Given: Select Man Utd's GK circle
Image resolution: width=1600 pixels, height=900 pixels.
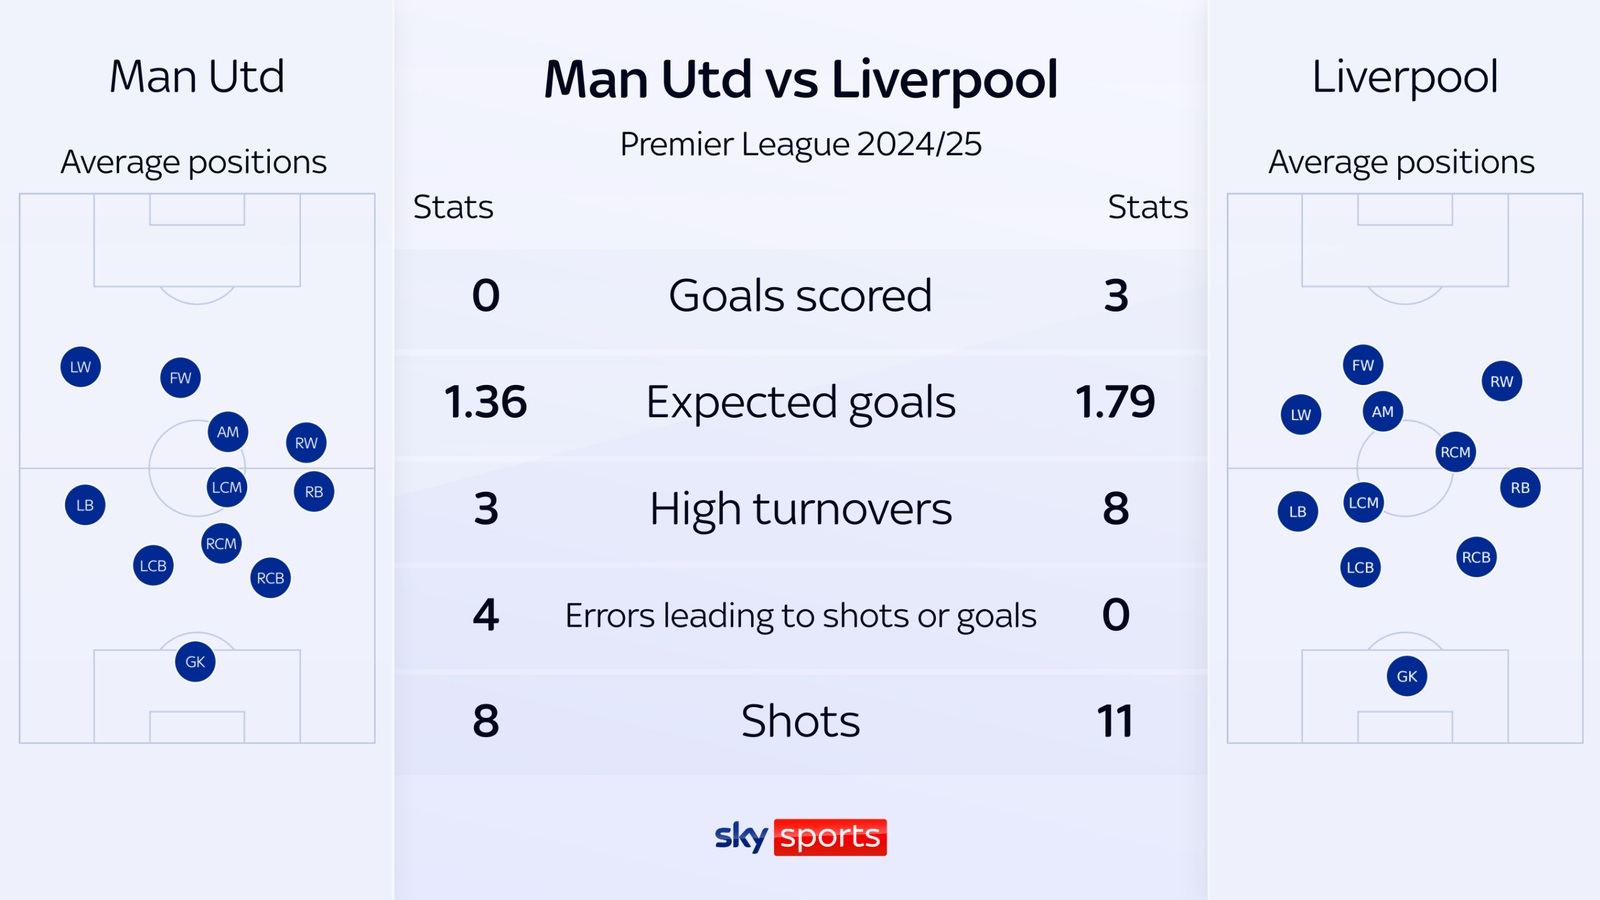Looking at the screenshot, I should 195,662.
